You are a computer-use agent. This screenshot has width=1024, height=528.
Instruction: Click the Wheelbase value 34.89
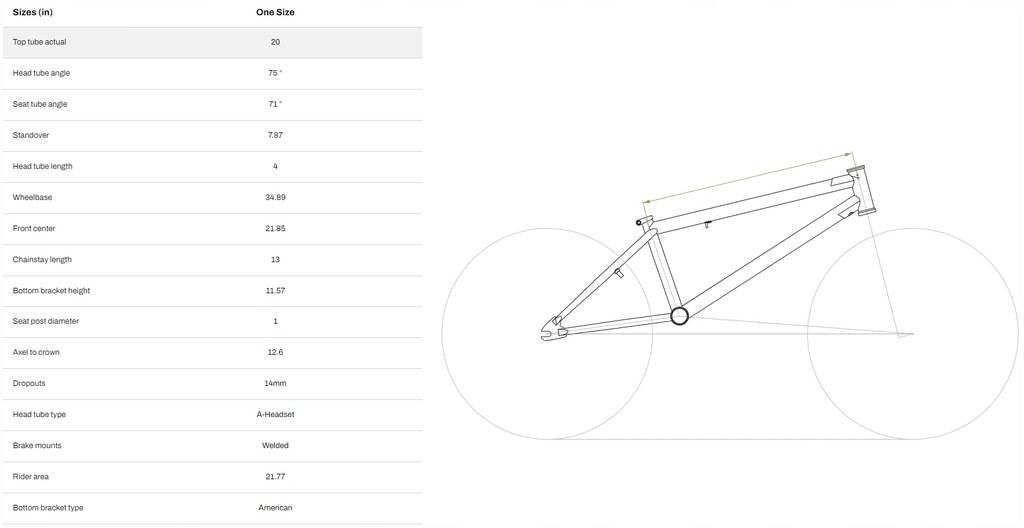[x=275, y=197]
